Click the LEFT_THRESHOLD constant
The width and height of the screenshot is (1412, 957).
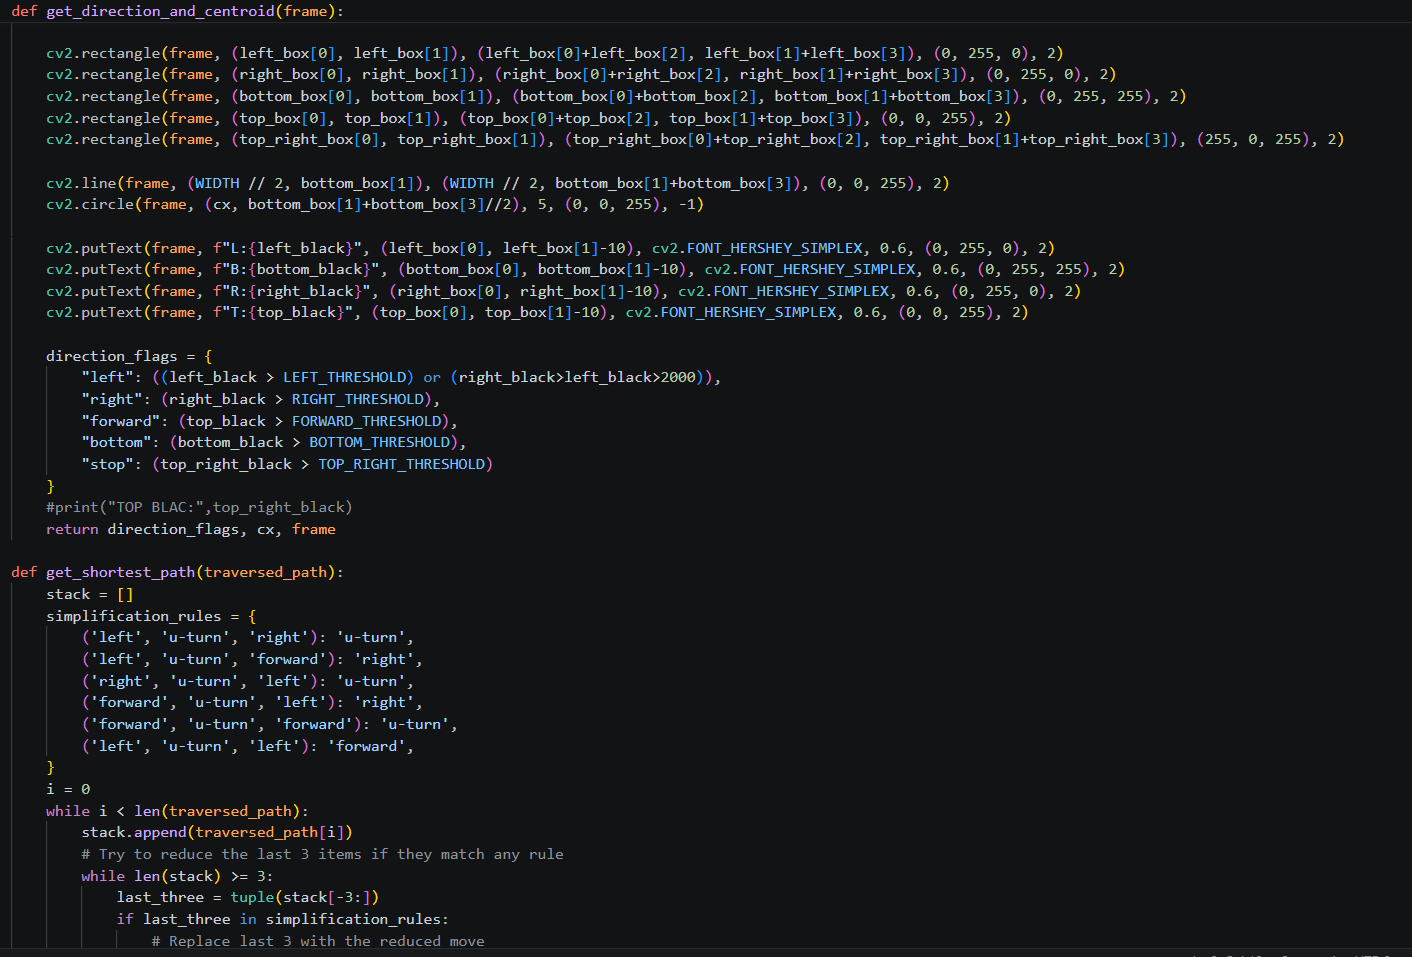pos(344,377)
